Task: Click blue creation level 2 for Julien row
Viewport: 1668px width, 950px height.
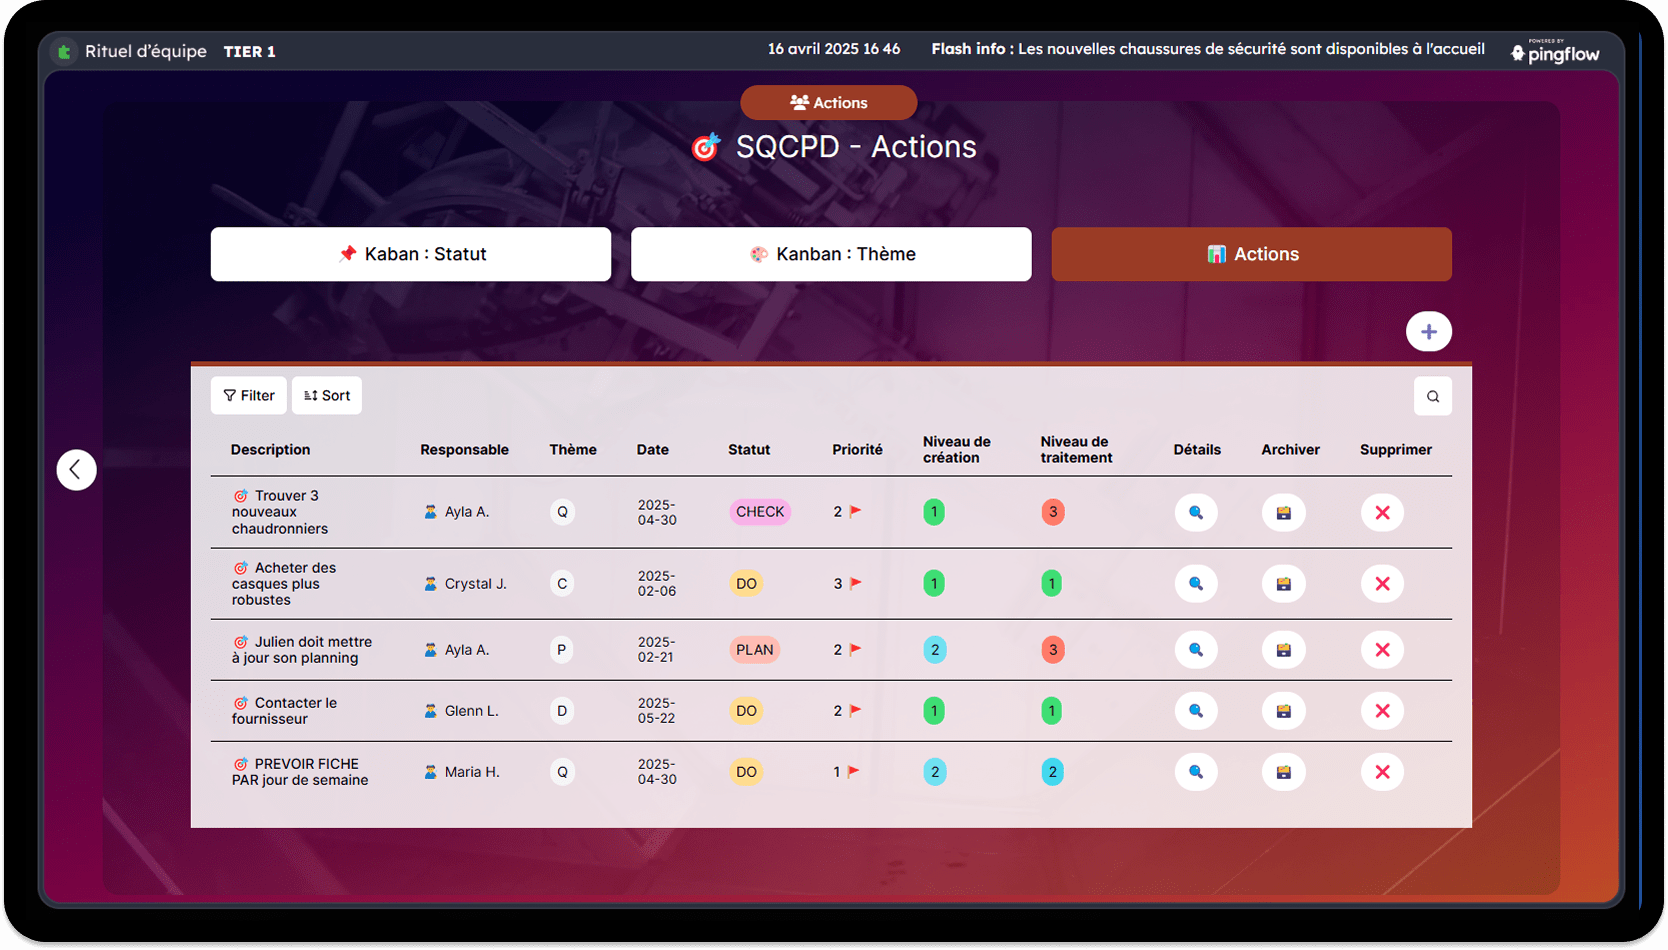Action: tap(934, 650)
